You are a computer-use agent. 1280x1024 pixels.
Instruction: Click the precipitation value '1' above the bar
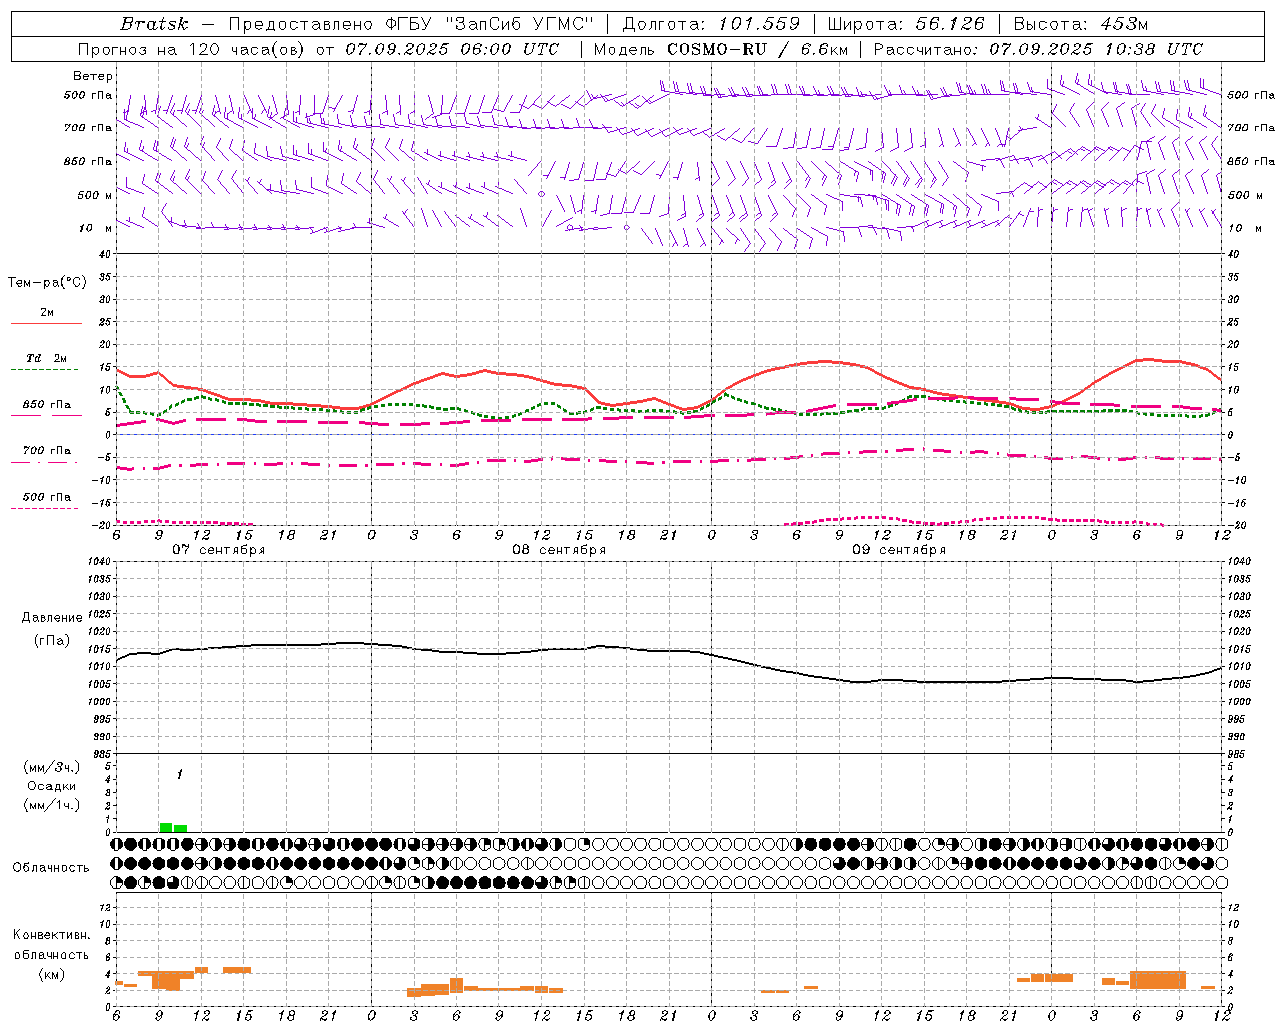179,775
